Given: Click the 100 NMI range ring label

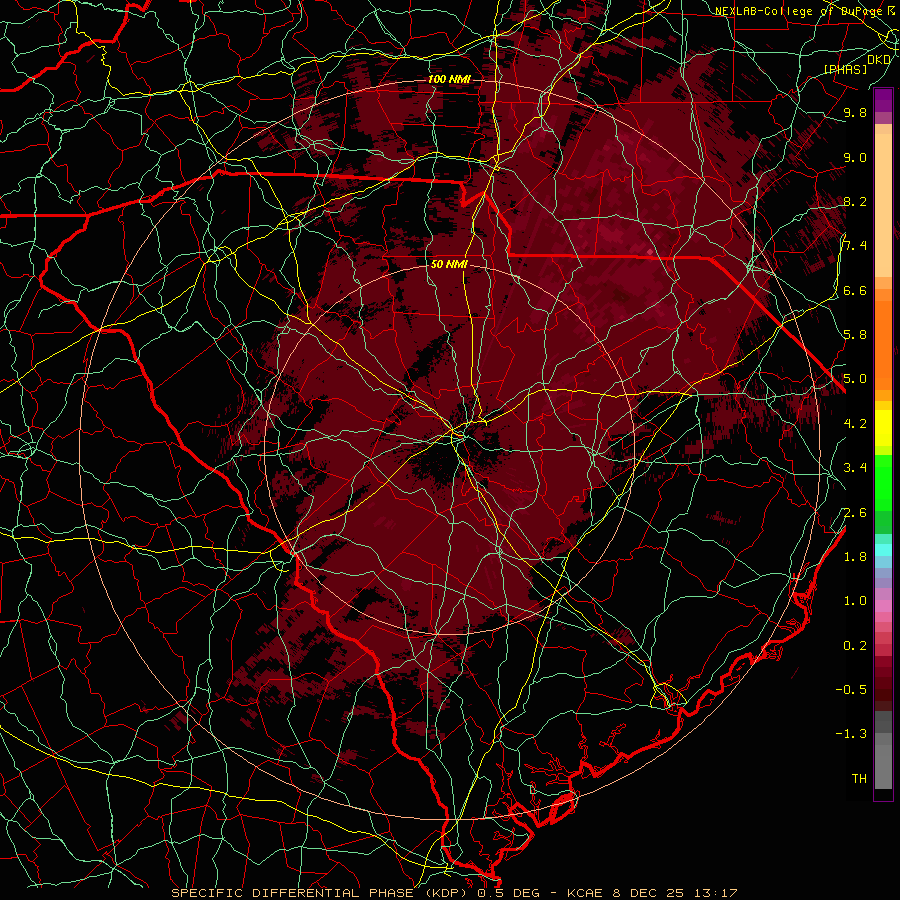Looking at the screenshot, I should (x=449, y=79).
